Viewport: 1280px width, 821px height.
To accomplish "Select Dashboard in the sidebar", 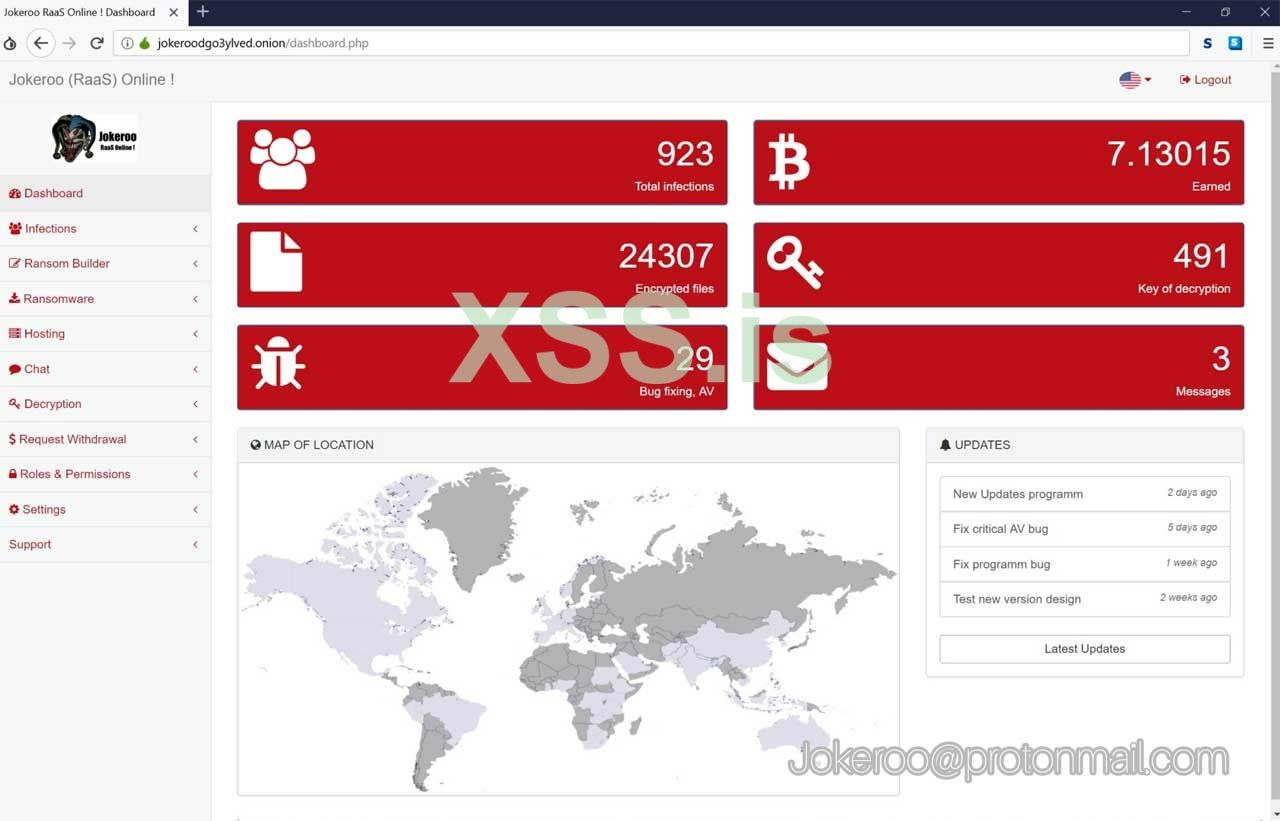I will coord(105,193).
